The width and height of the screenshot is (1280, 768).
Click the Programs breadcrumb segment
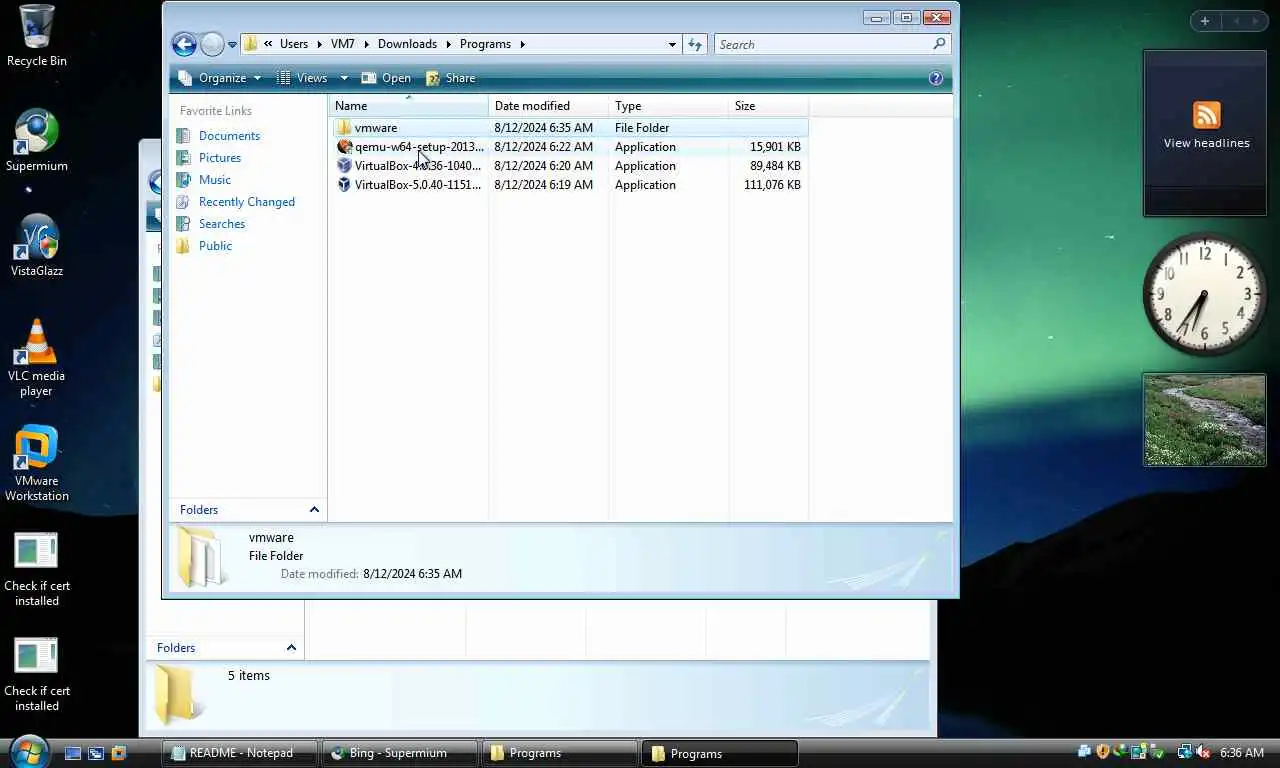[485, 44]
